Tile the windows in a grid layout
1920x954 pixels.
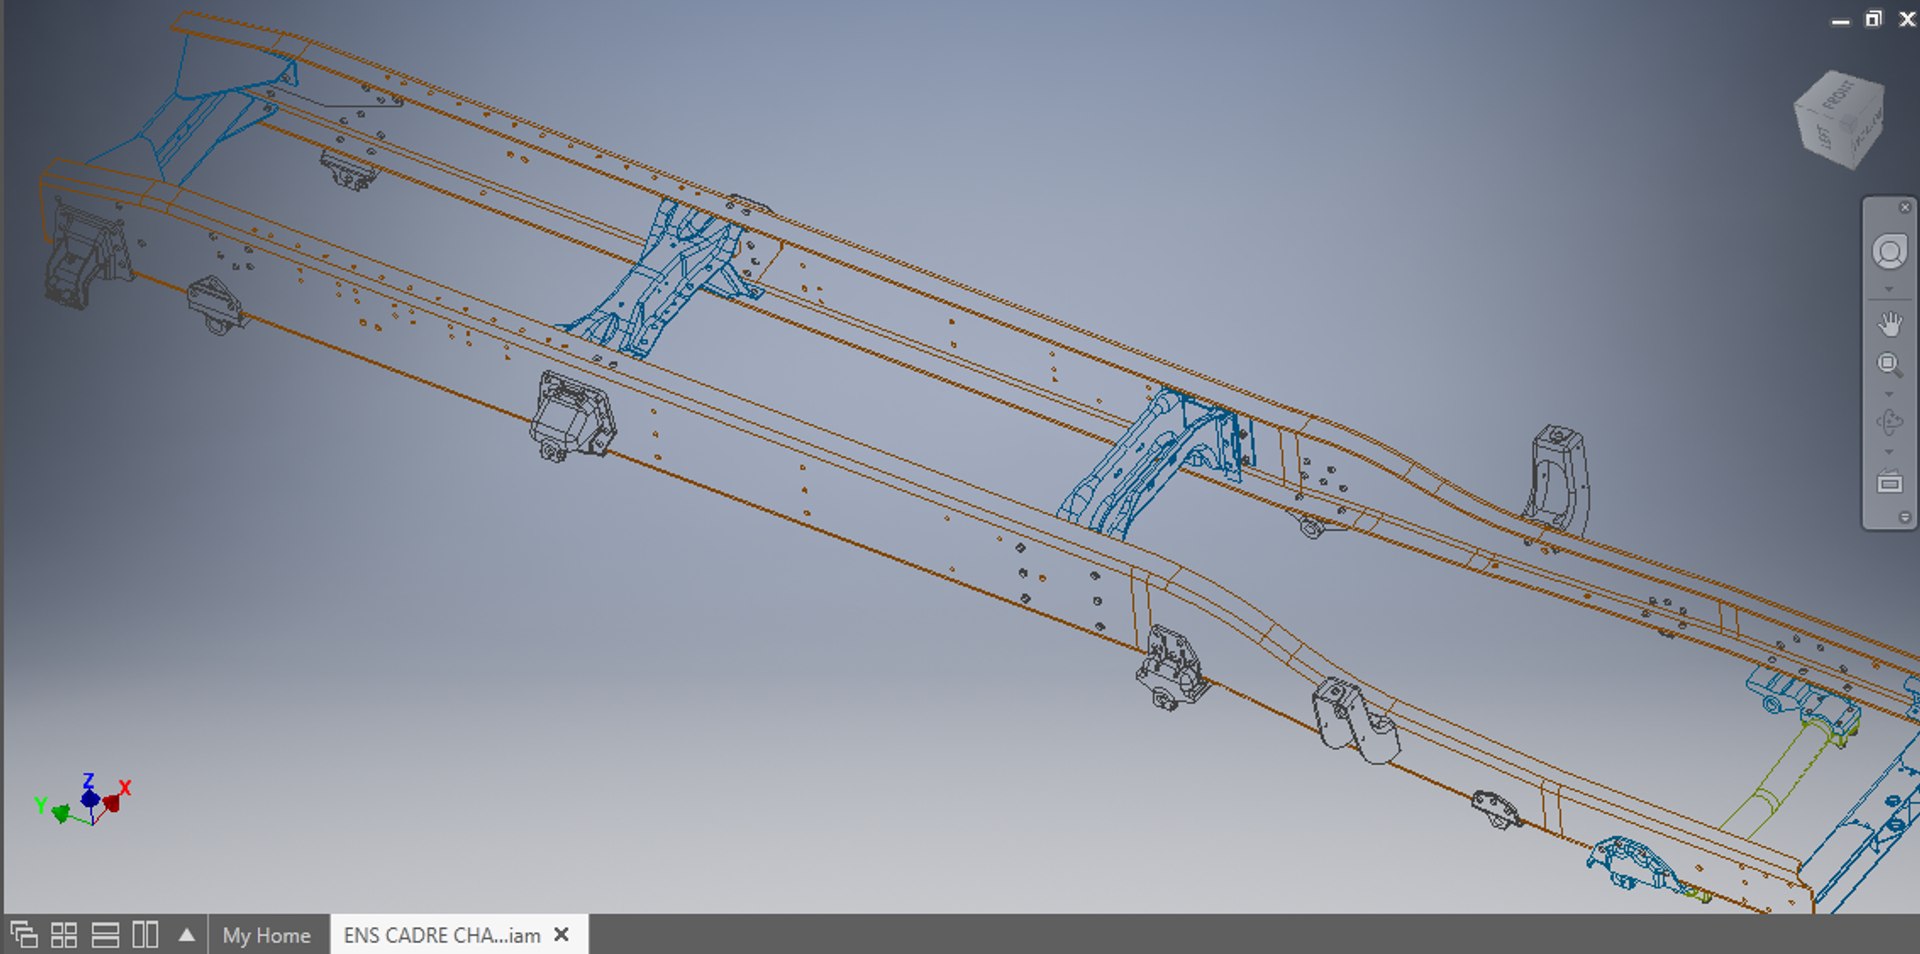(x=64, y=935)
